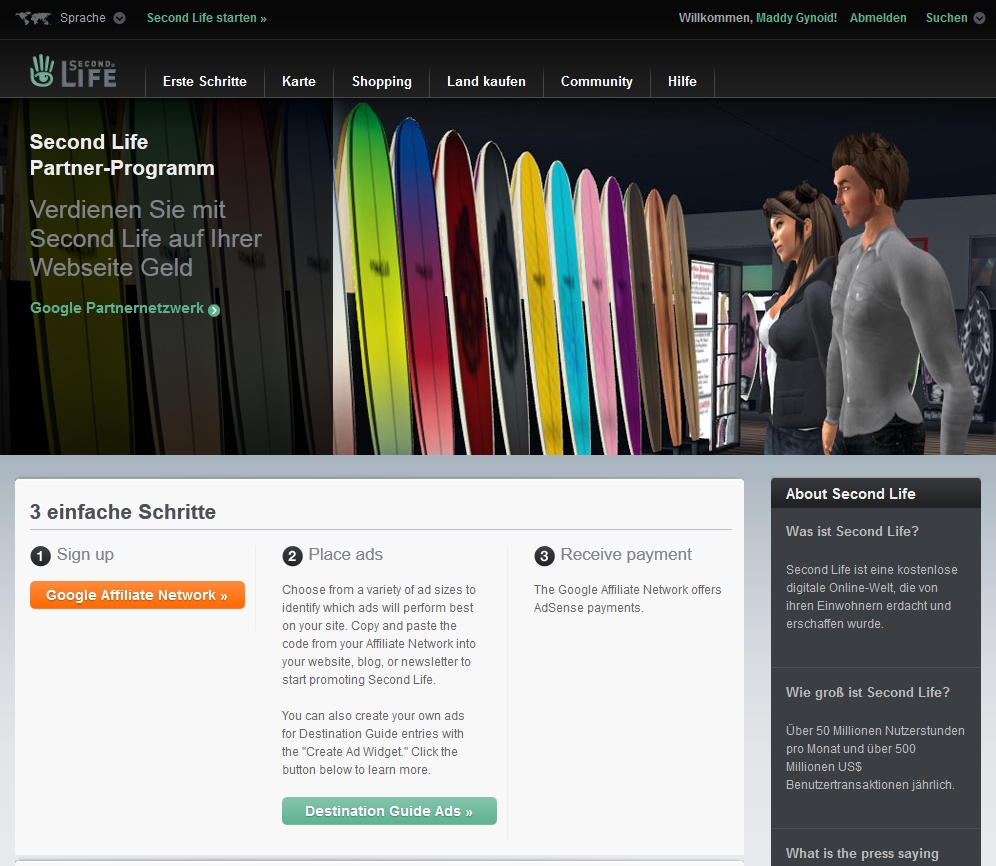Click the Sprache label text
This screenshot has width=996, height=866.
[83, 18]
